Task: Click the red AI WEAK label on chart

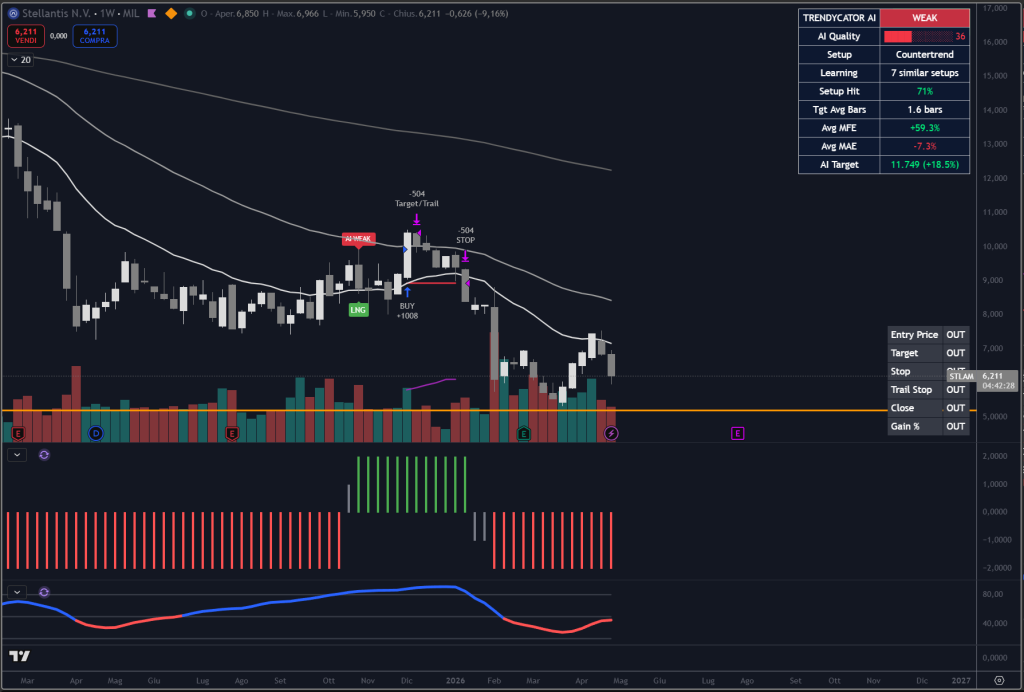Action: point(358,239)
